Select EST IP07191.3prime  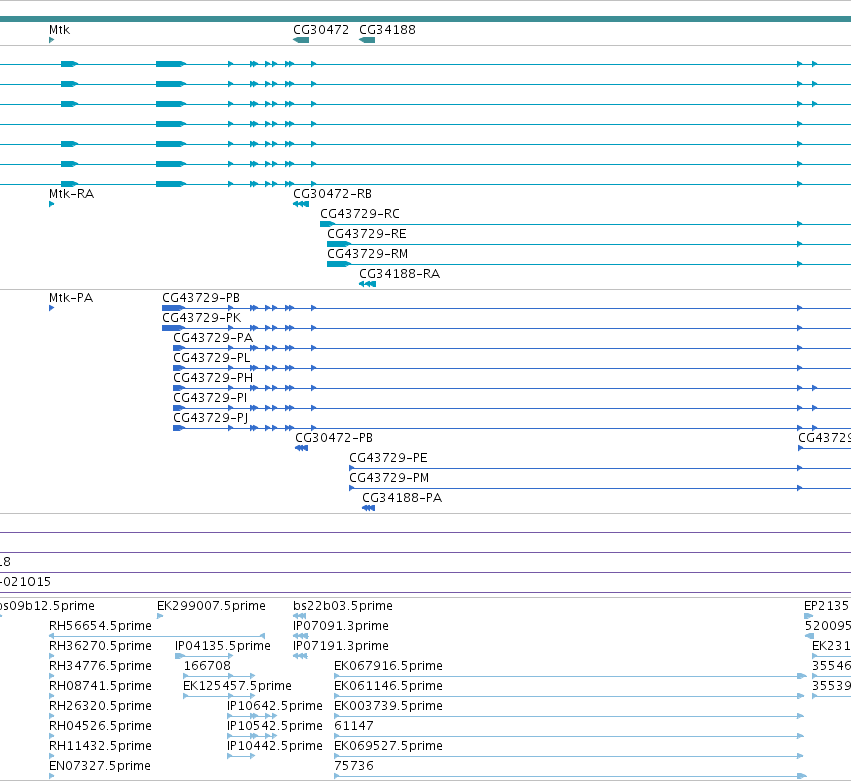[341, 646]
